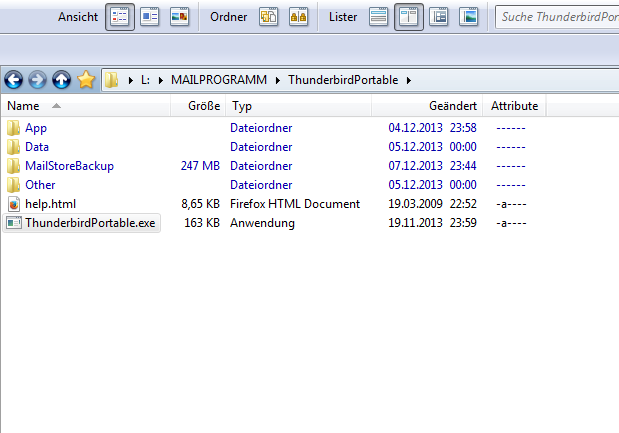
Task: Sort by Attribute column header
Action: pyautogui.click(x=514, y=106)
